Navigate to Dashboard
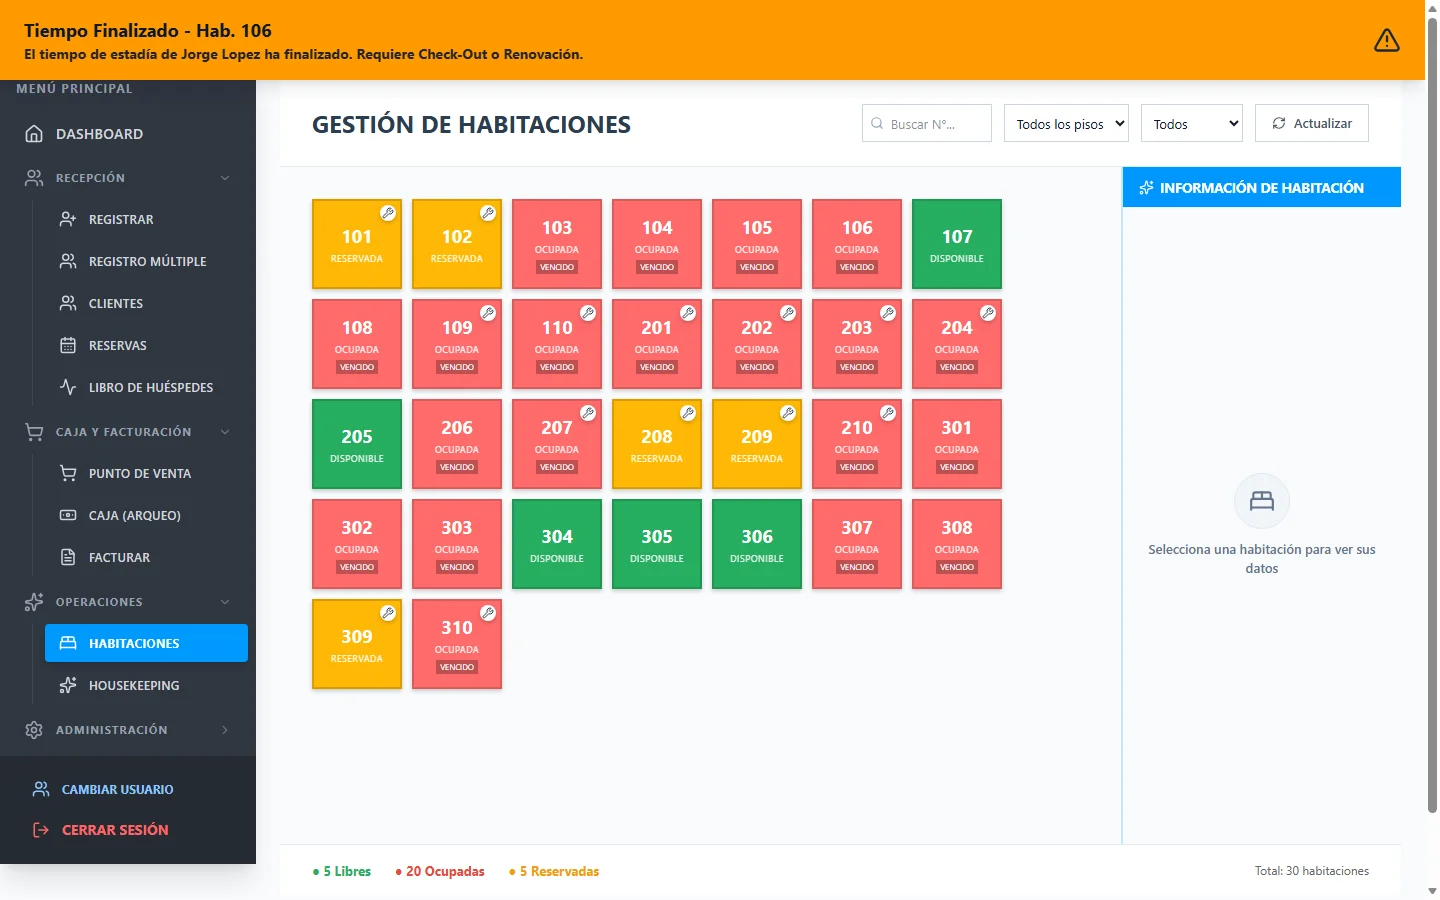This screenshot has width=1440, height=900. (128, 134)
